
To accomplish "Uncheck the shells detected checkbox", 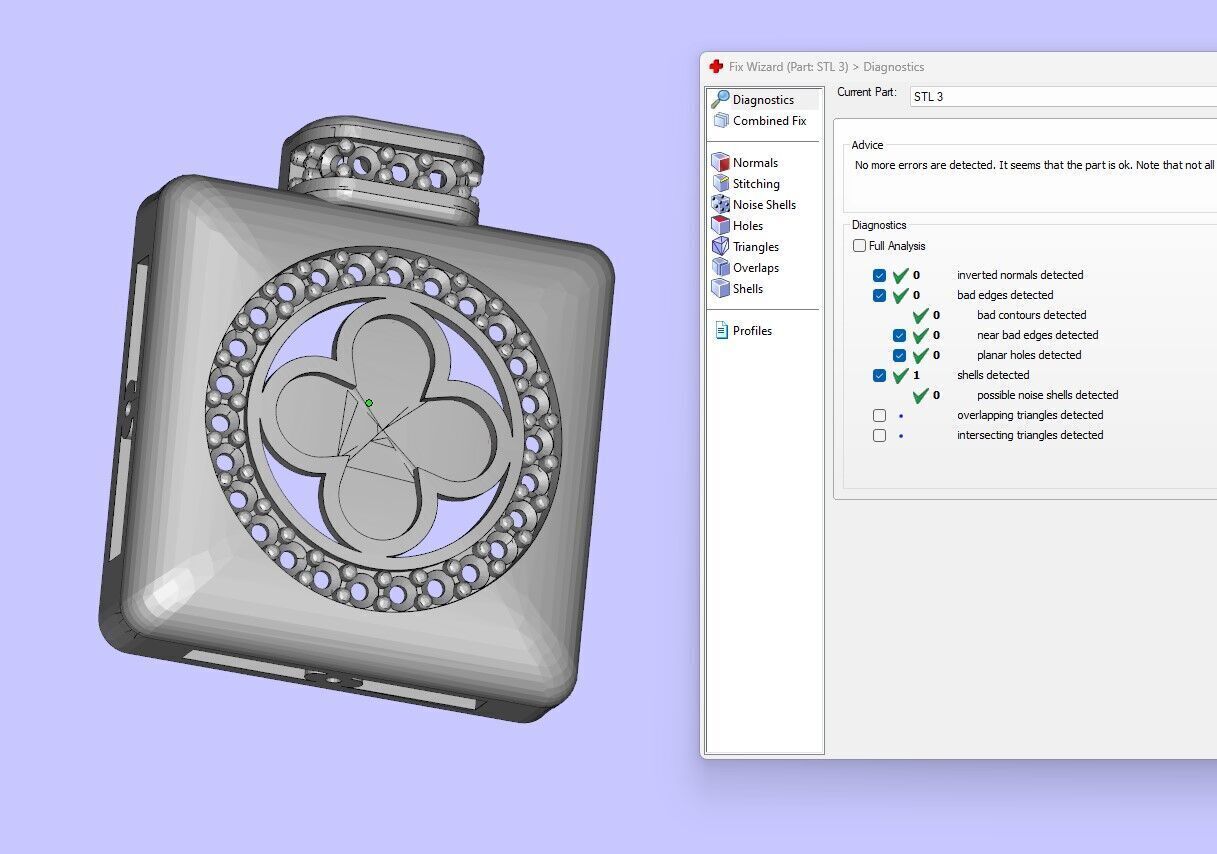I will (879, 375).
